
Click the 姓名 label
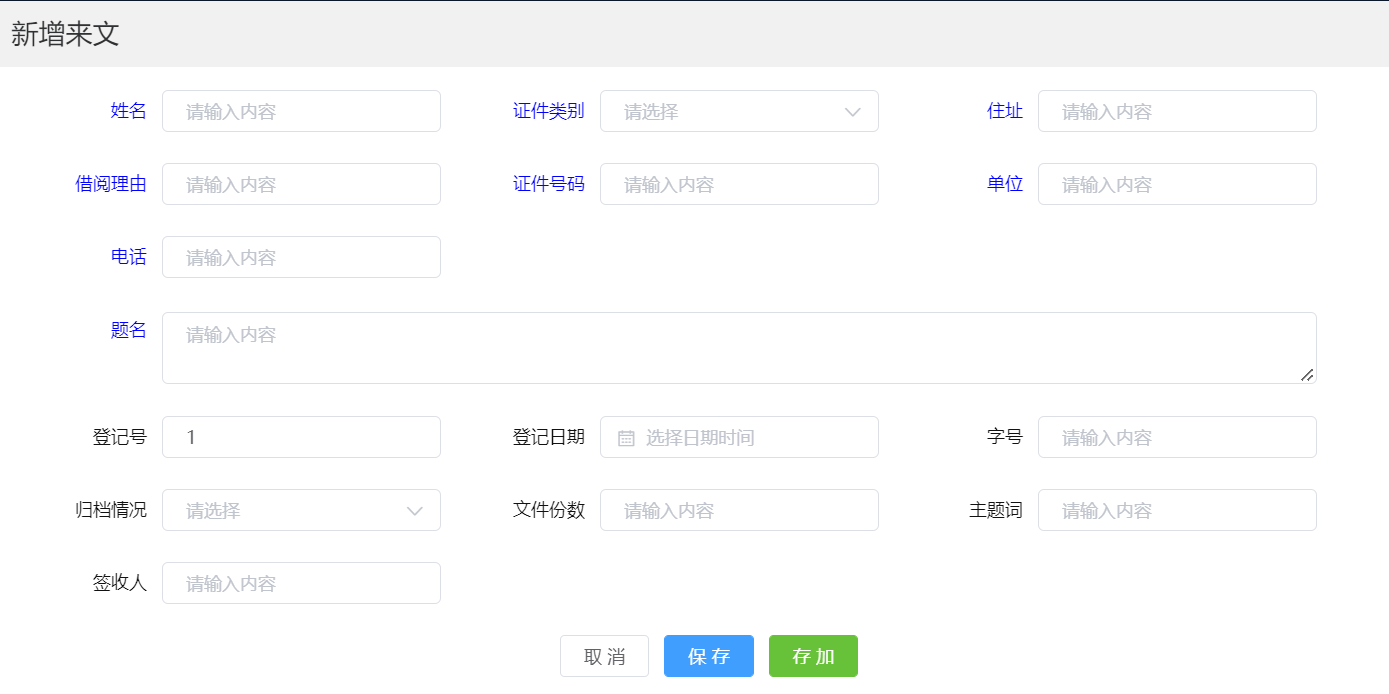129,111
